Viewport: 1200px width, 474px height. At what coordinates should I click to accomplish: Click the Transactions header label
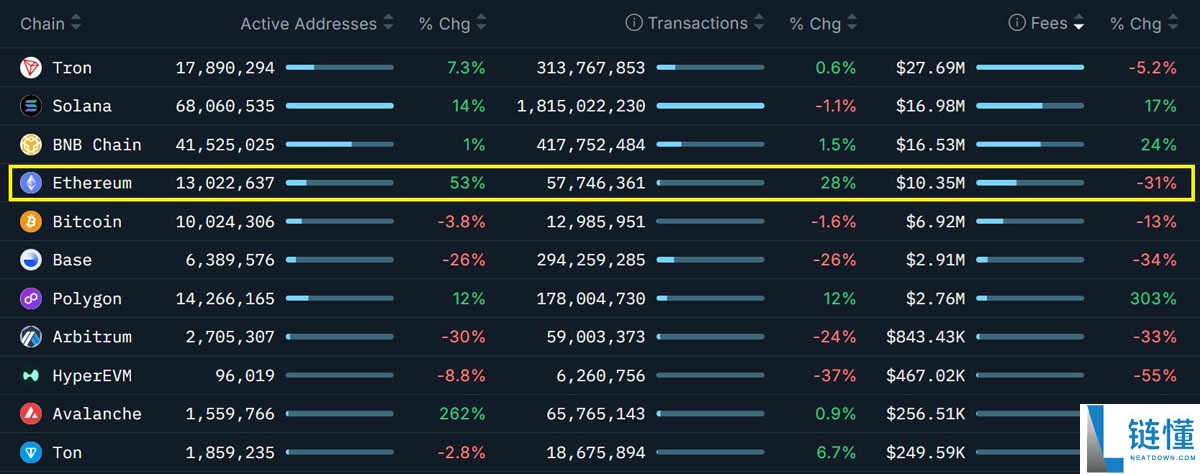tap(698, 23)
